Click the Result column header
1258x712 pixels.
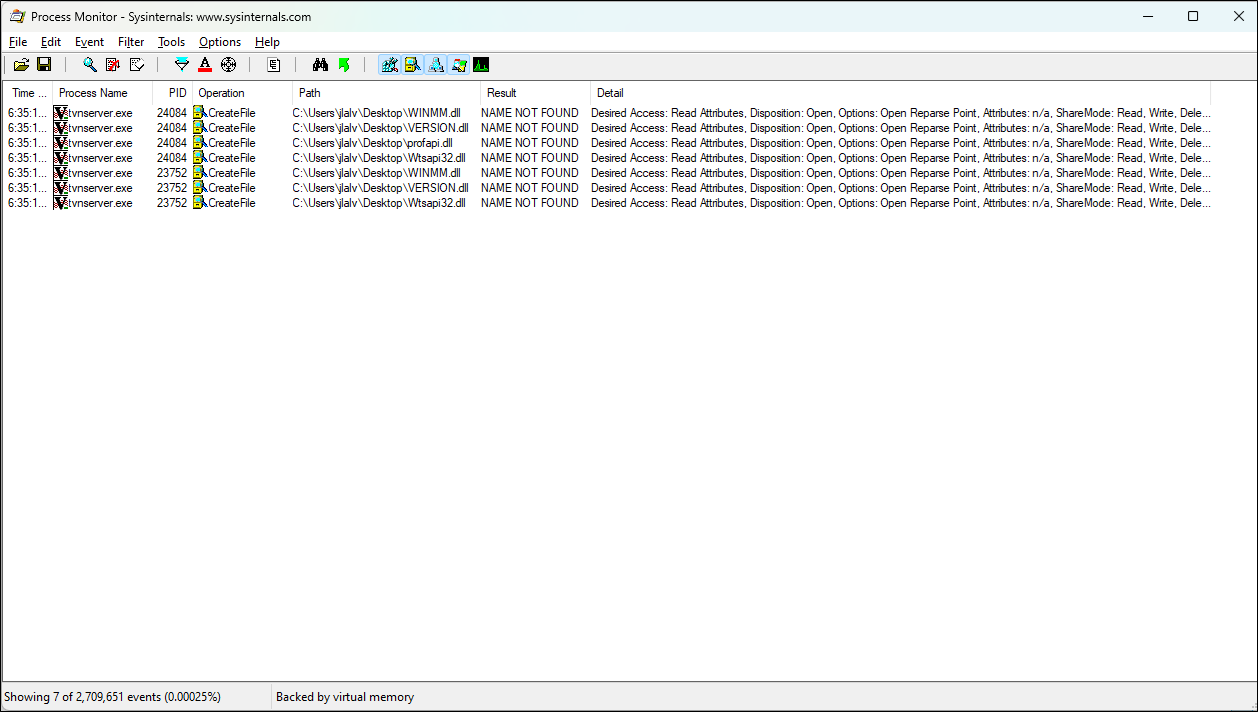[x=535, y=93]
